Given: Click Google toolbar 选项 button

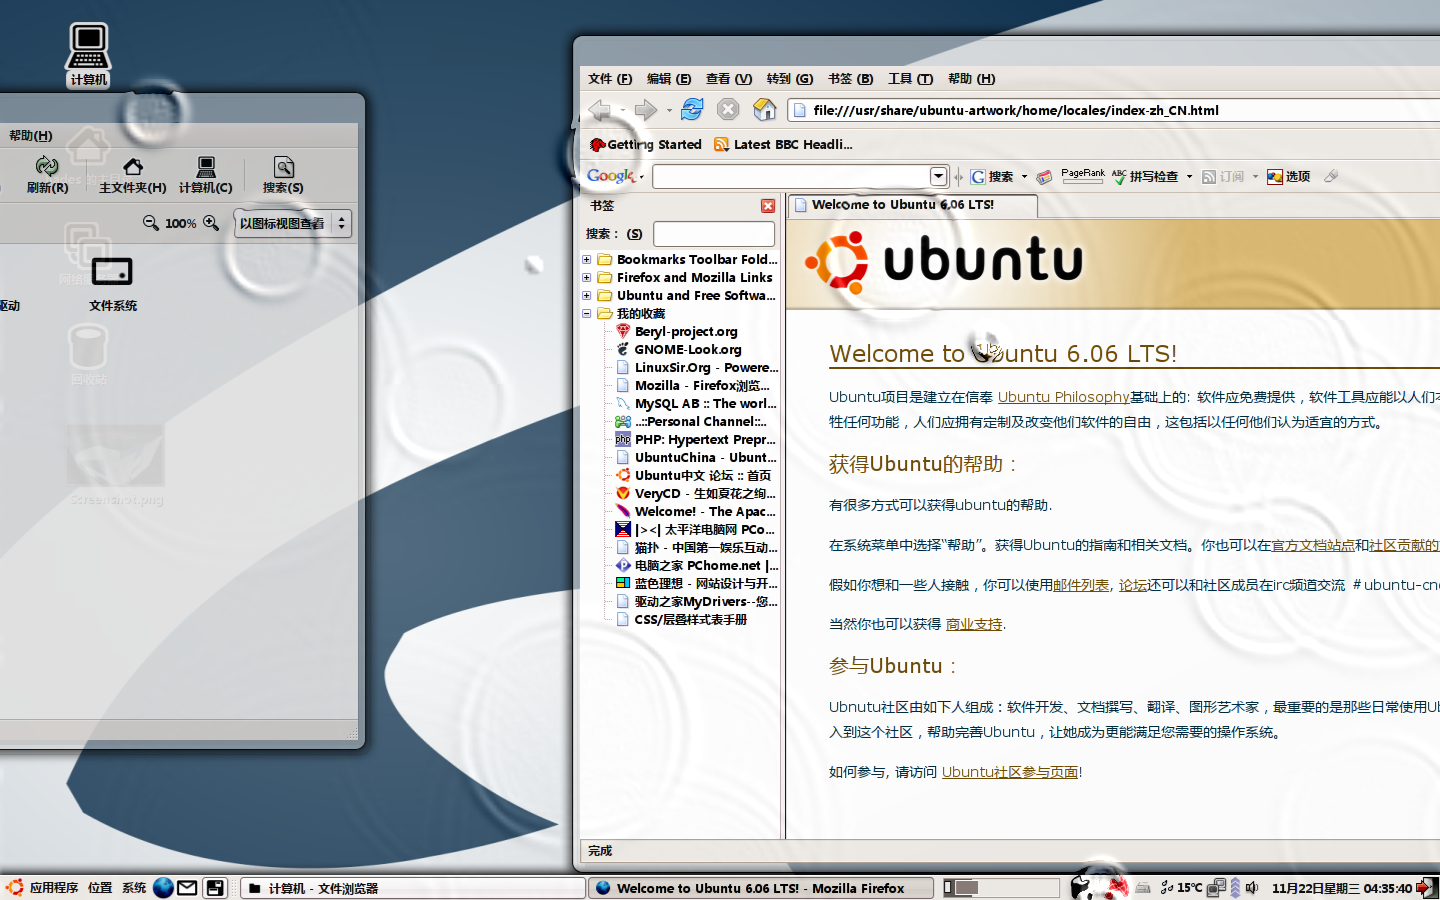Looking at the screenshot, I should pos(1289,177).
